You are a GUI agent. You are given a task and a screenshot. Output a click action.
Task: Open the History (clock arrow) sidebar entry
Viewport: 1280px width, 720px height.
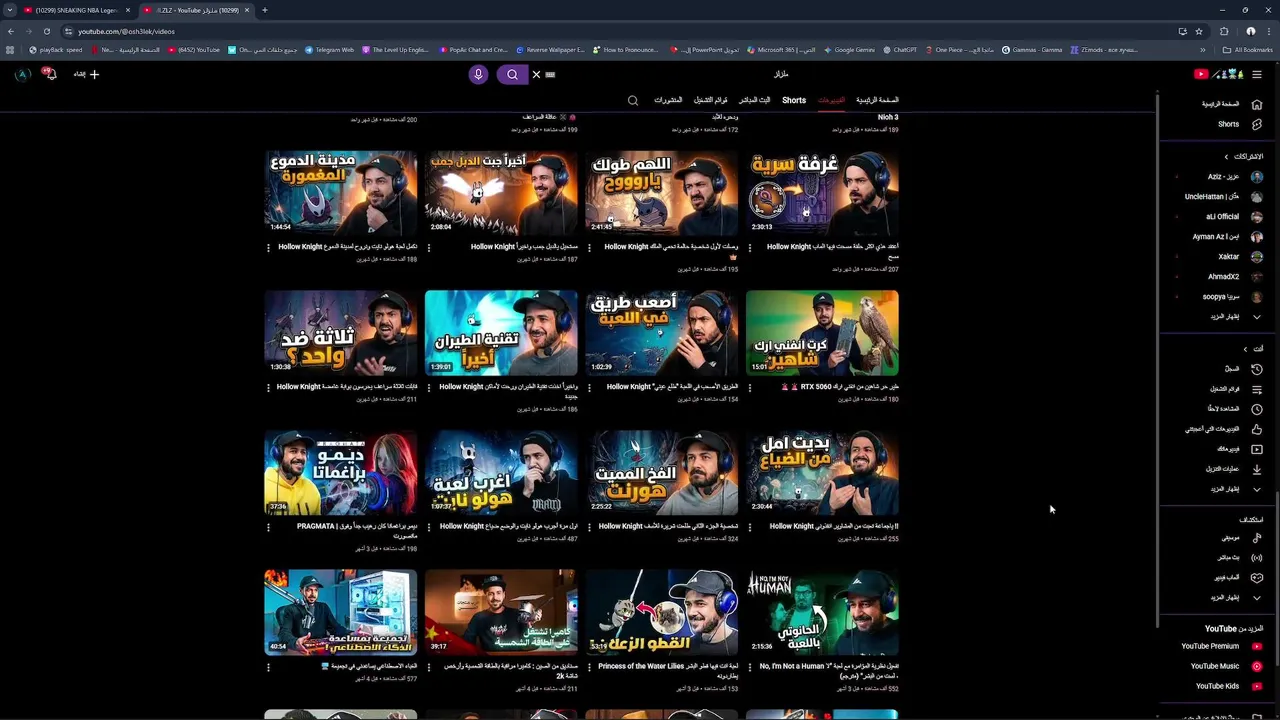(1257, 369)
